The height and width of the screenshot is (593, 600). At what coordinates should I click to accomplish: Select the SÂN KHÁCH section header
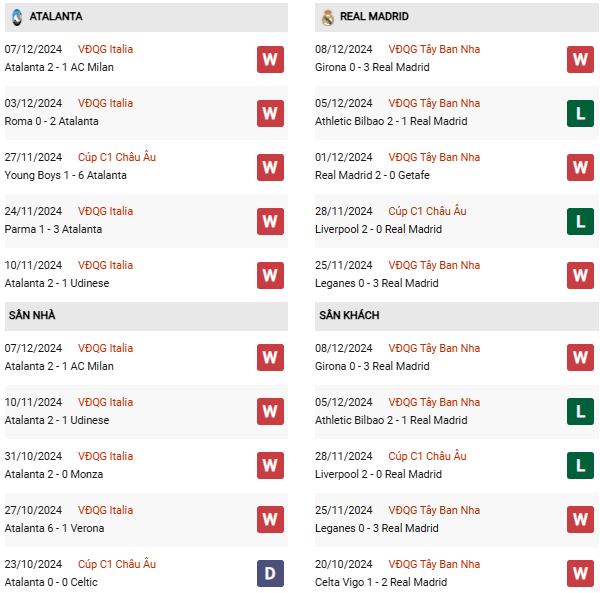coord(349,316)
